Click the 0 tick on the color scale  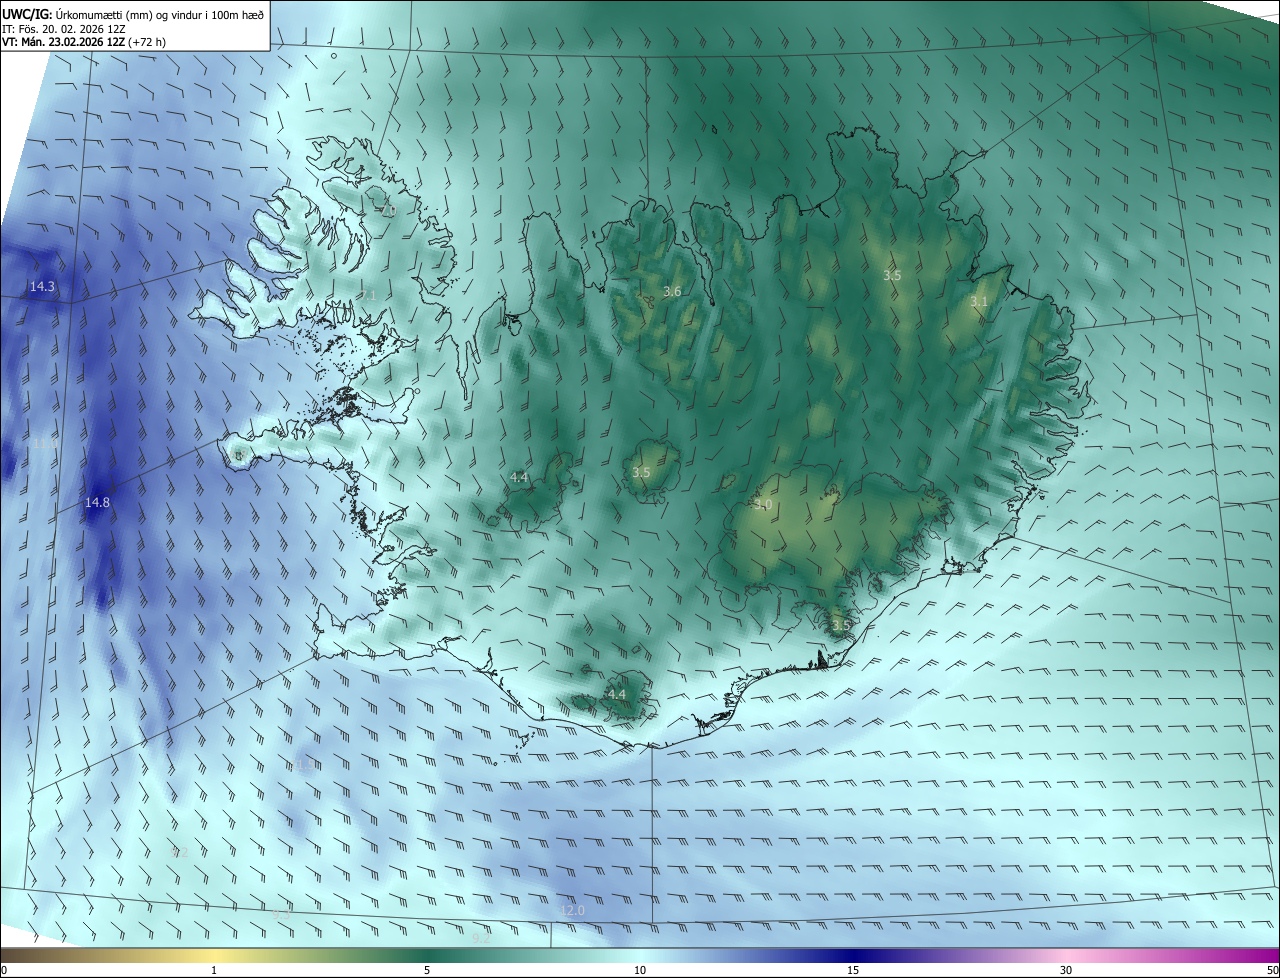coord(4,971)
